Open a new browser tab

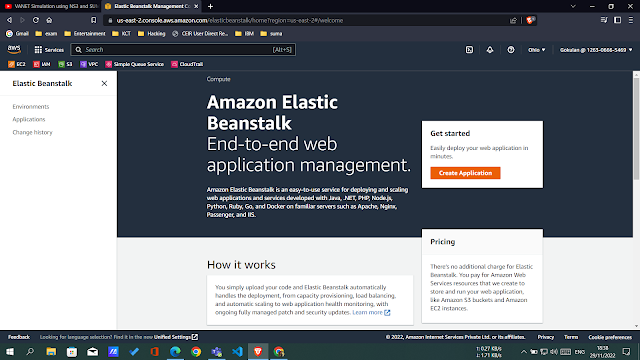210,6
